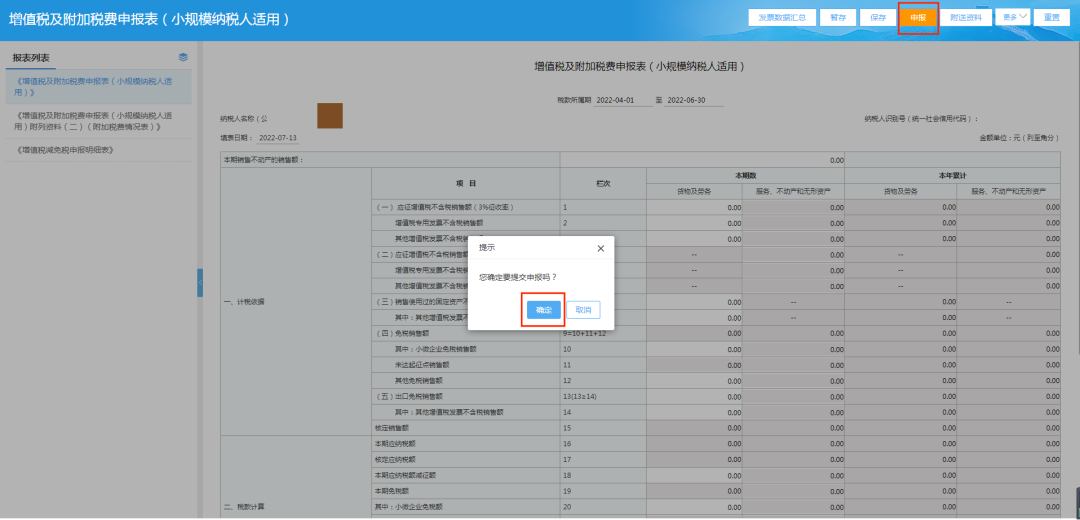Click the tax period start date 2022-04-01
Screen dimensions: 1080x520
[x=623, y=101]
